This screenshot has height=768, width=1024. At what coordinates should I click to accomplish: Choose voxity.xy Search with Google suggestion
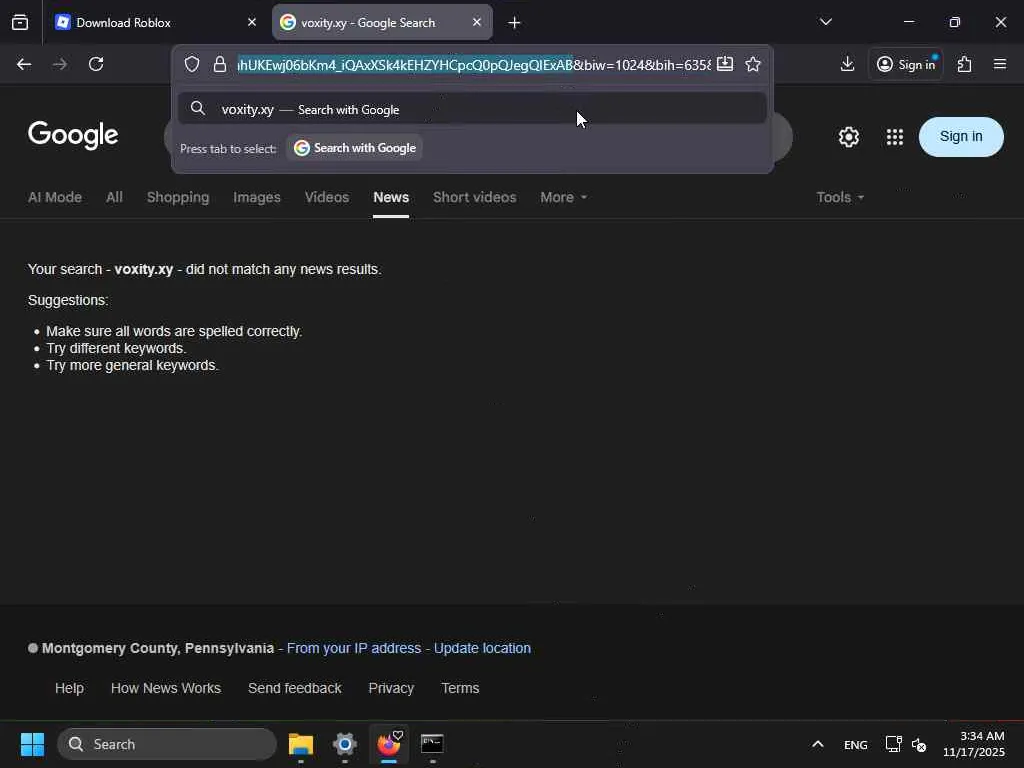point(472,109)
